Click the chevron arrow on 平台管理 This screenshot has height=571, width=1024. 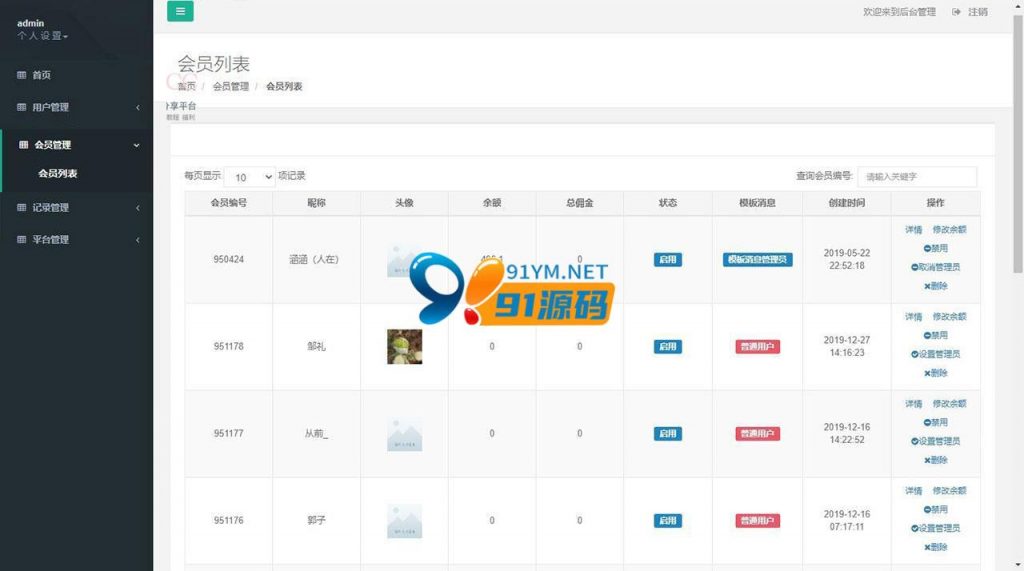(137, 240)
